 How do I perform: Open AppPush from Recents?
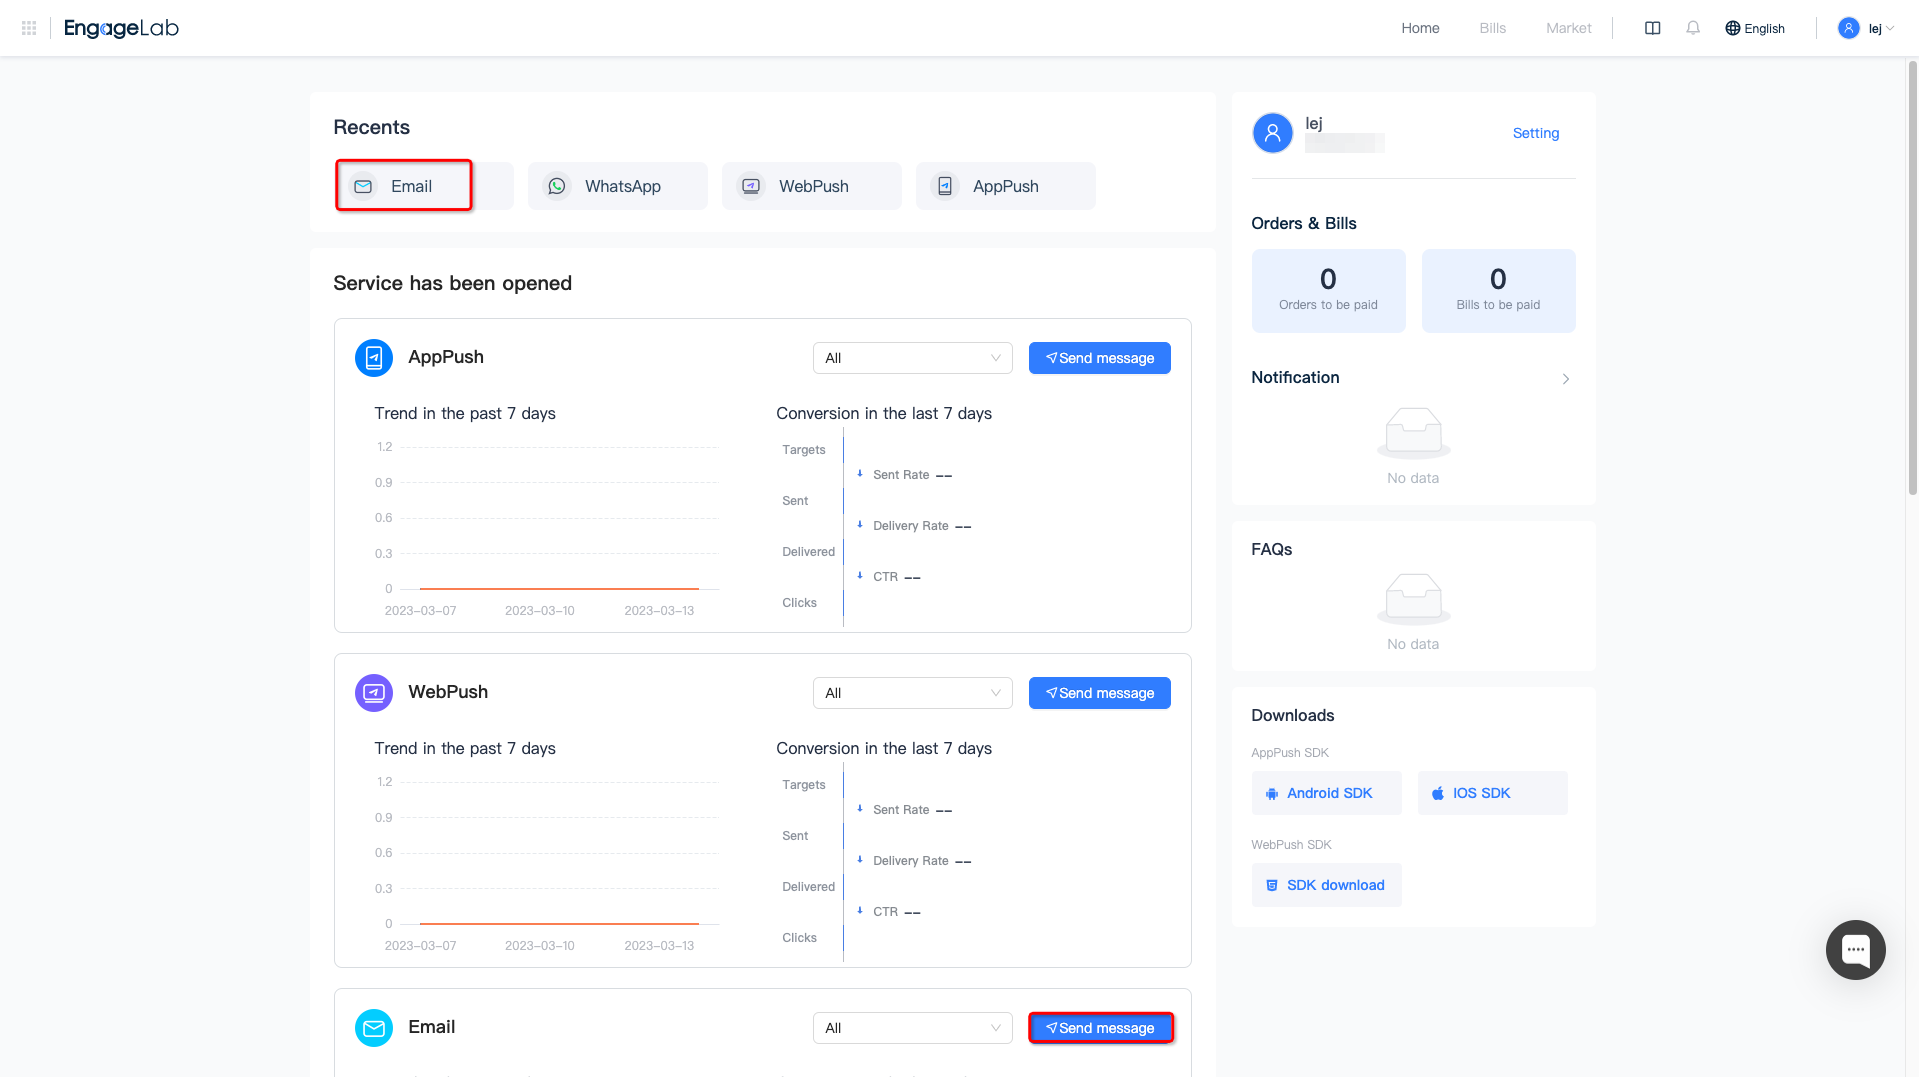[x=1006, y=186]
